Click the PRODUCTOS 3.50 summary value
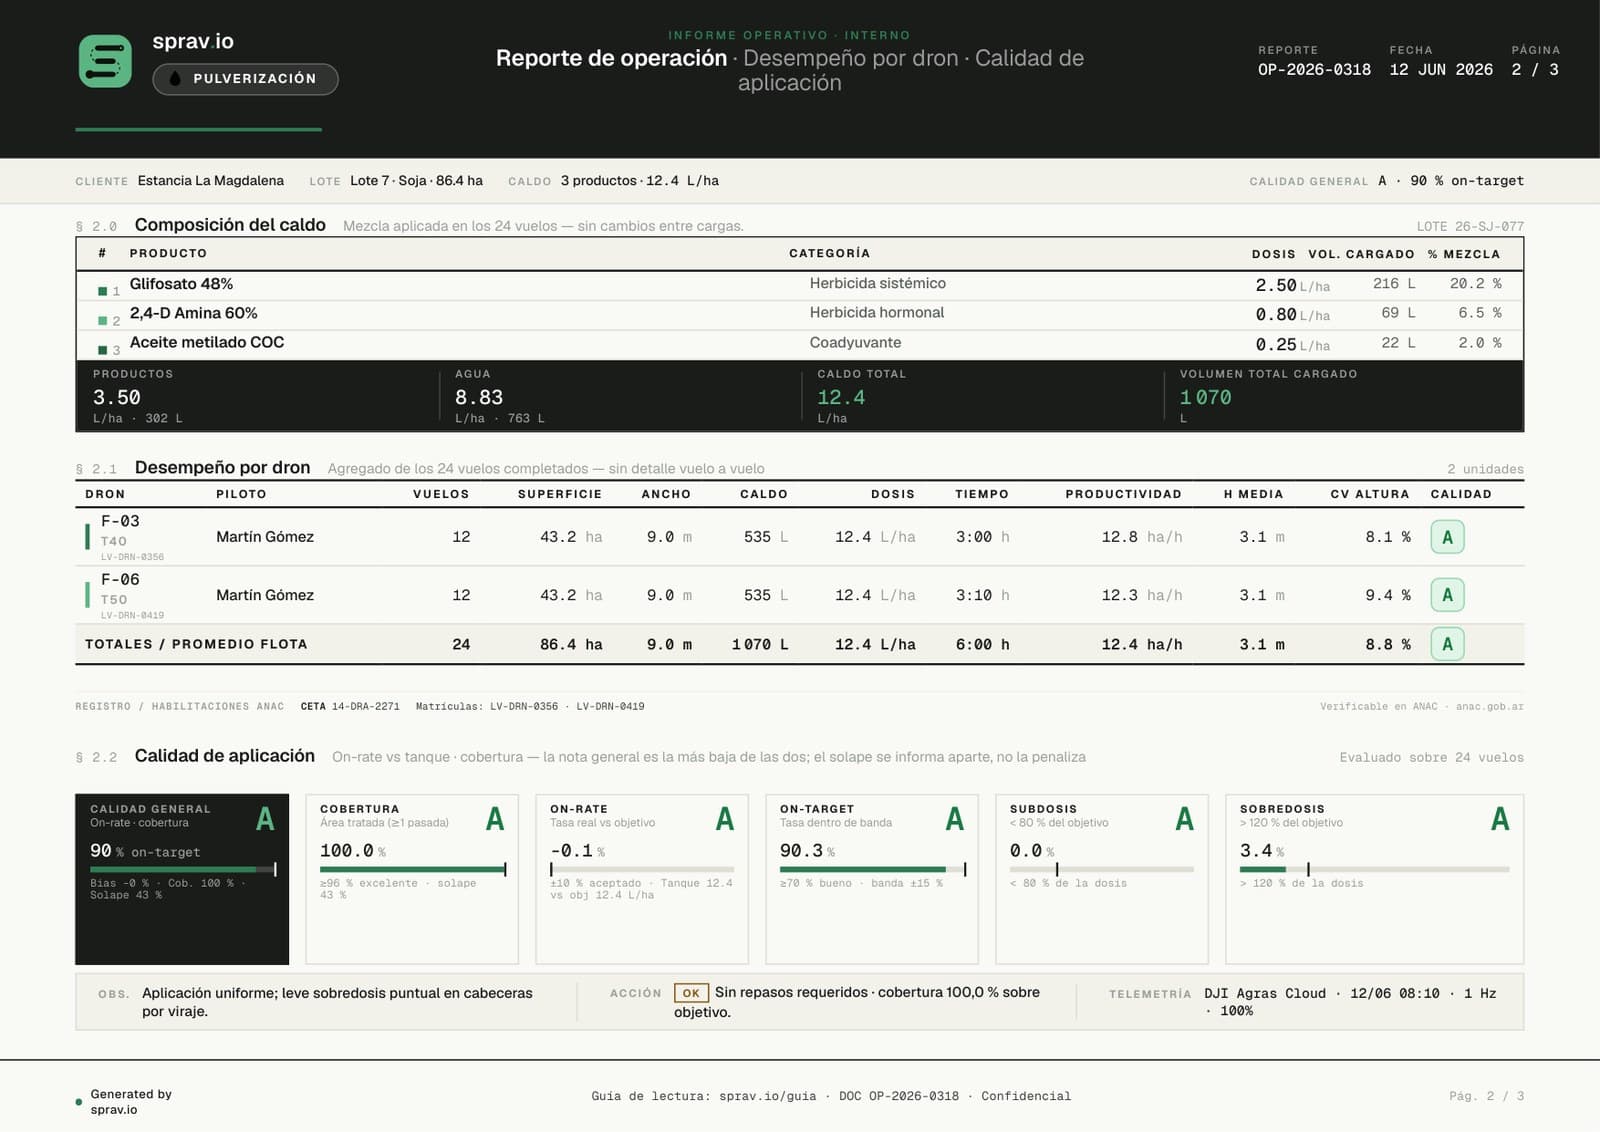The image size is (1600, 1132). [117, 398]
